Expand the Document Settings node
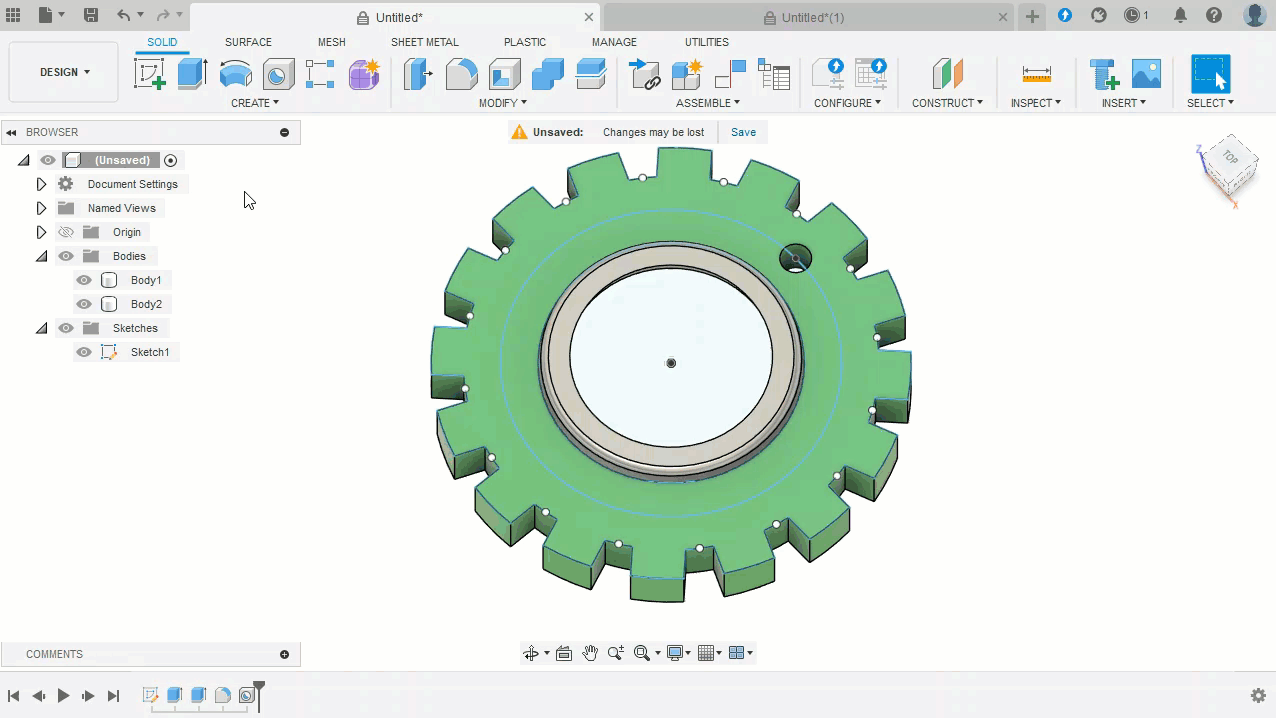This screenshot has height=718, width=1276. (41, 184)
